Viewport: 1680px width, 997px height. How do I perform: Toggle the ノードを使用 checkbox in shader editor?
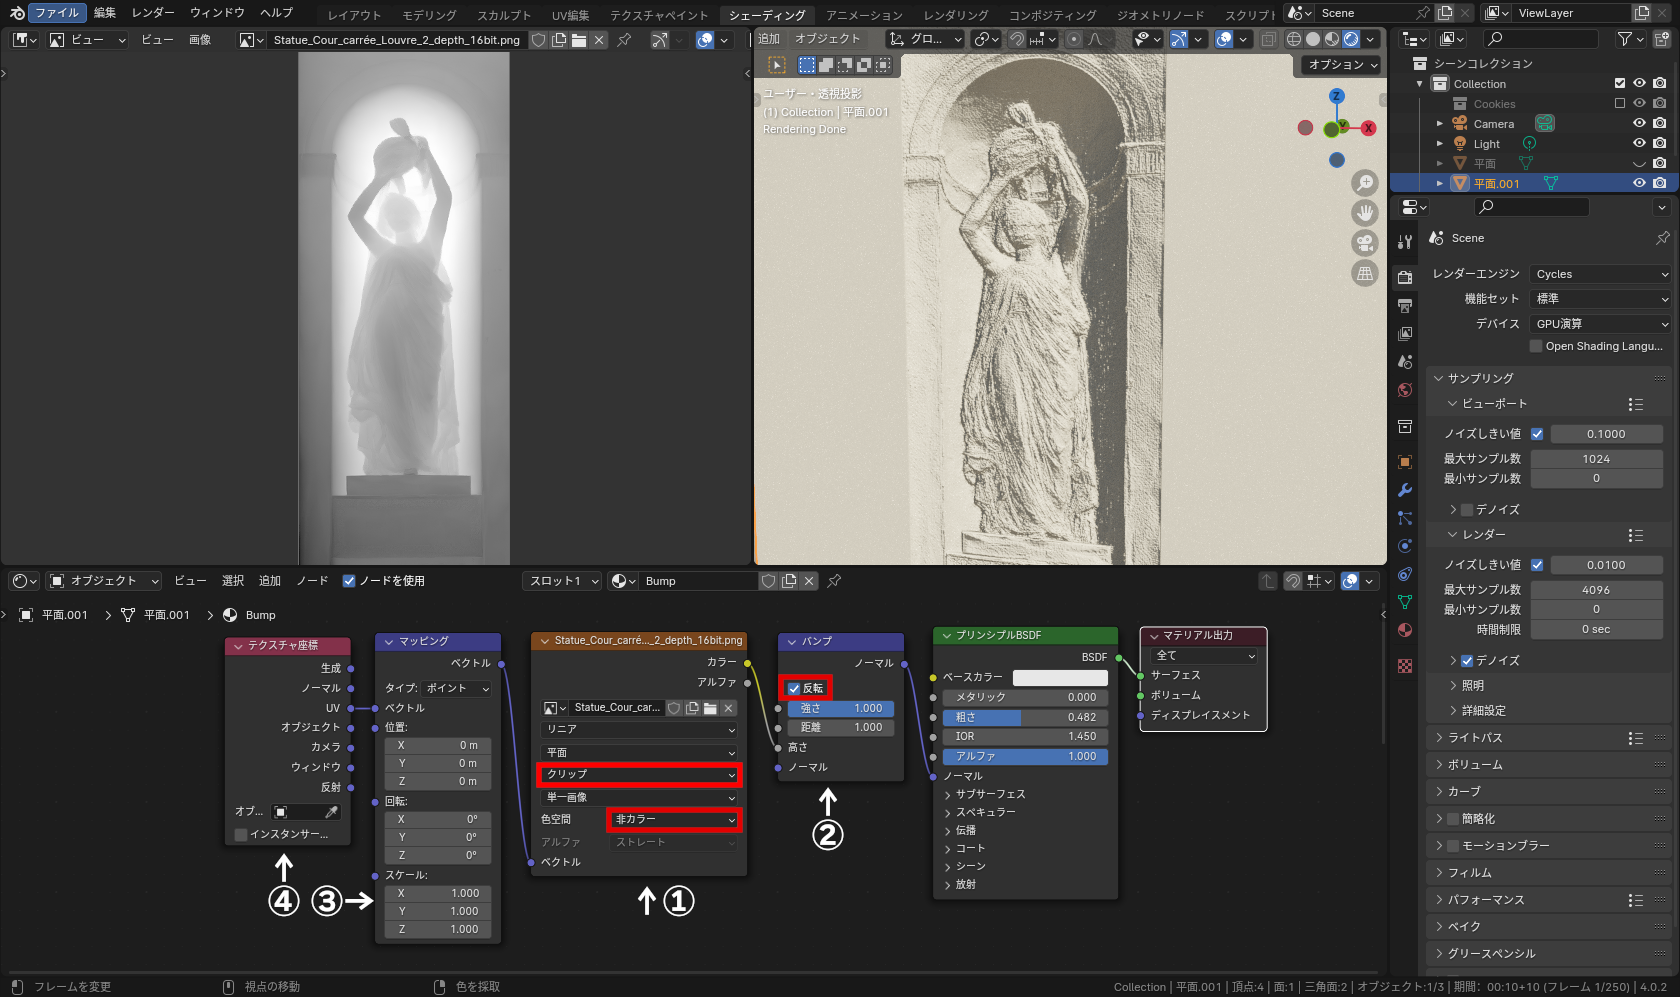[349, 580]
